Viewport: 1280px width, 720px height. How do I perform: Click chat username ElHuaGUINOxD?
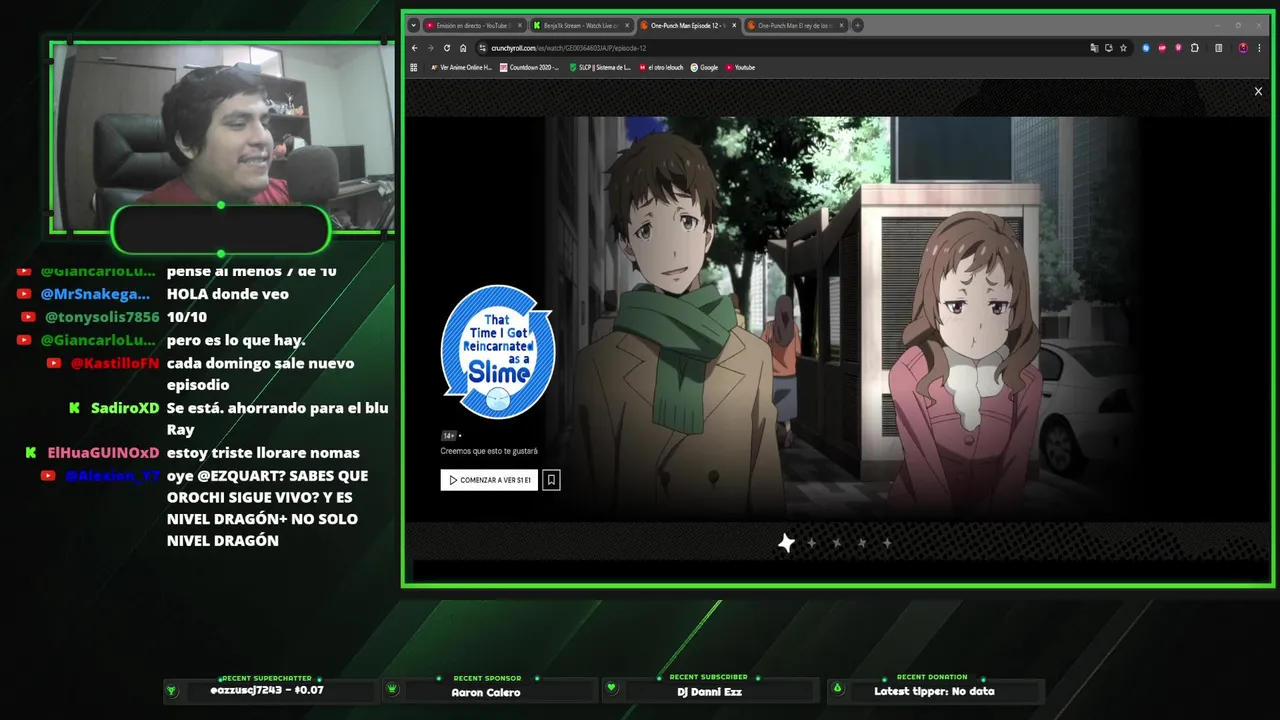click(x=104, y=453)
